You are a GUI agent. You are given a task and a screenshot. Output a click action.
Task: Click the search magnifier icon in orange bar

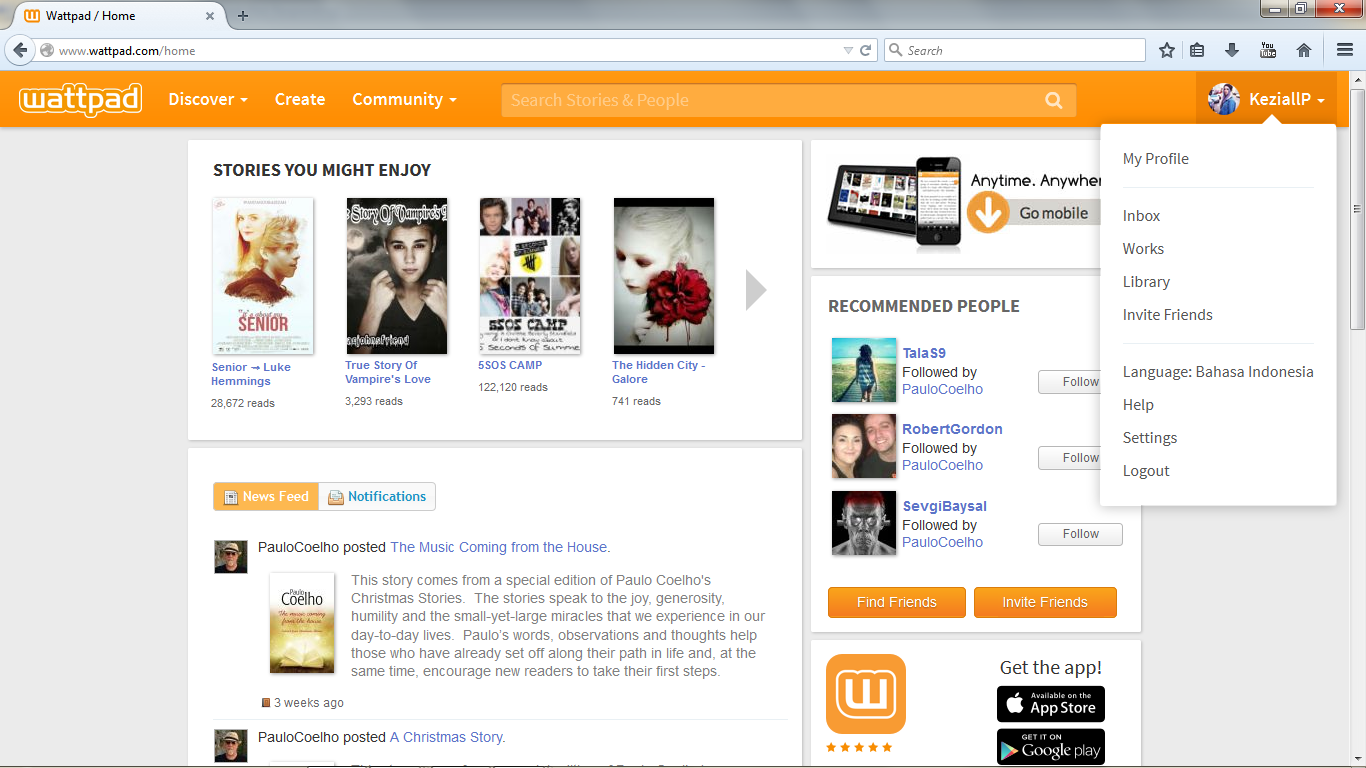(1053, 100)
